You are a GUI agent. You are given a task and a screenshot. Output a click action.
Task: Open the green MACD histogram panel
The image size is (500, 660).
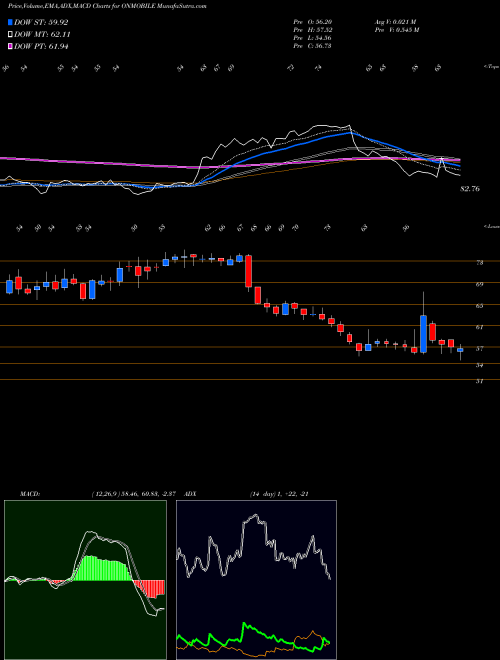(x=85, y=580)
